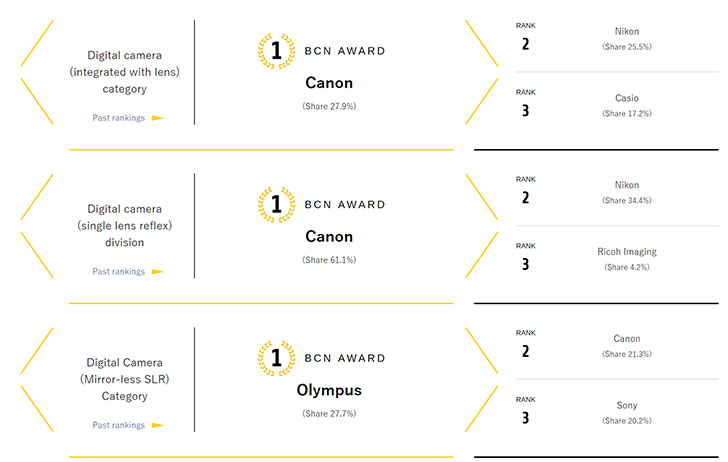Screen dimensions: 728x462
Task: Click yellow arrow beside single lens reflex Past rankings
Action: point(158,272)
